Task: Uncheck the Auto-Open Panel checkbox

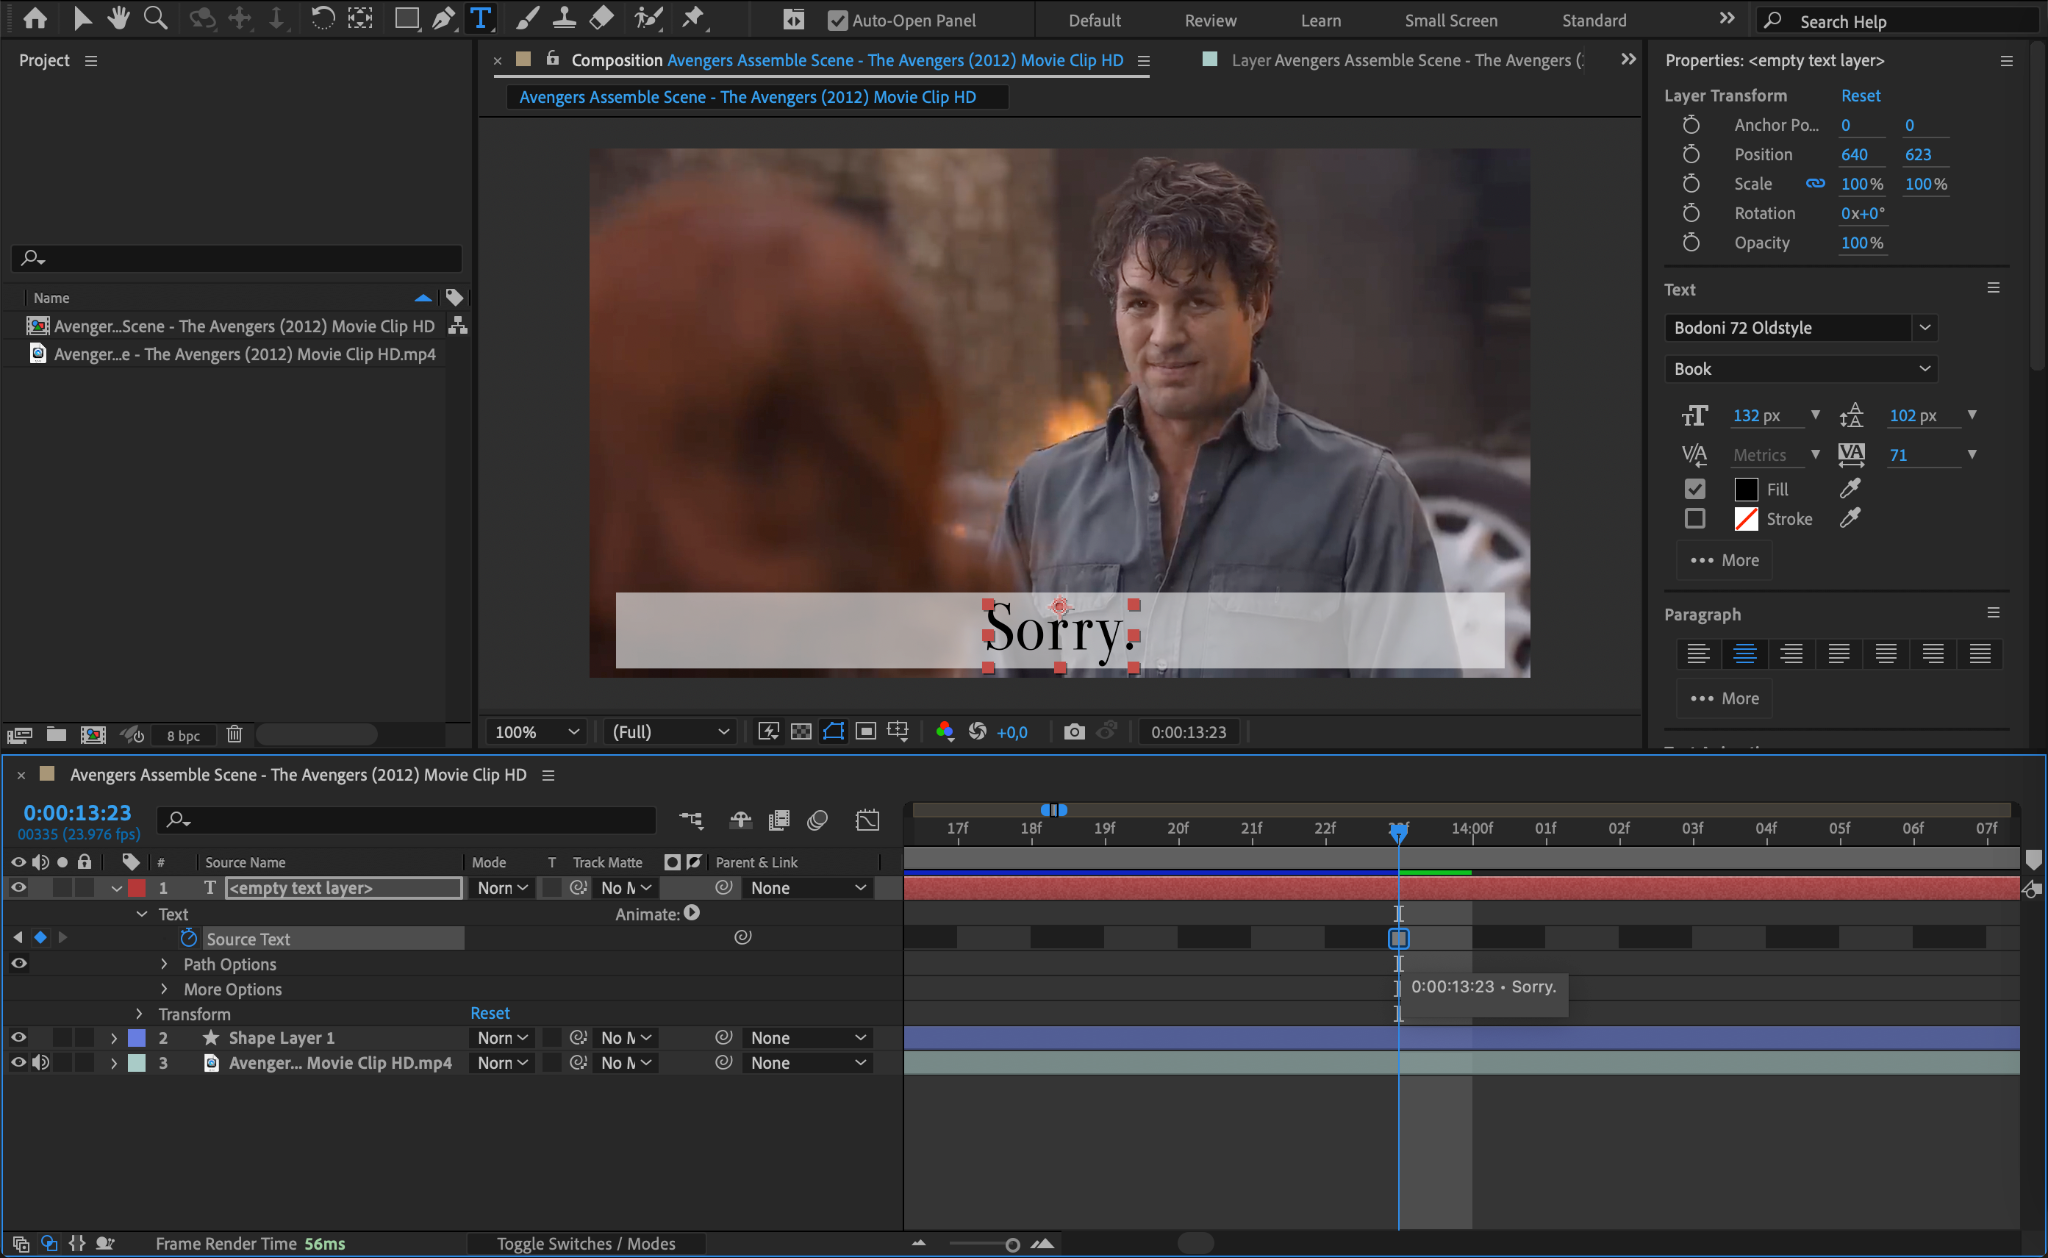Action: [838, 20]
